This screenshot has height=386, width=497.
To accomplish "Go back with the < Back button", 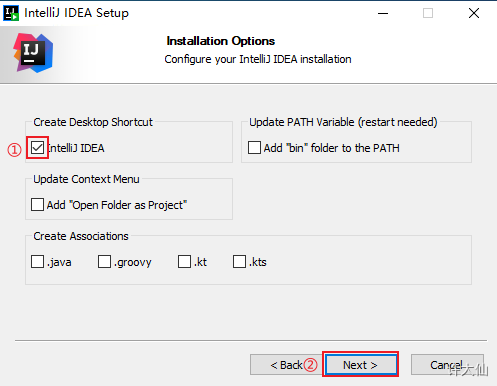I will click(x=286, y=365).
